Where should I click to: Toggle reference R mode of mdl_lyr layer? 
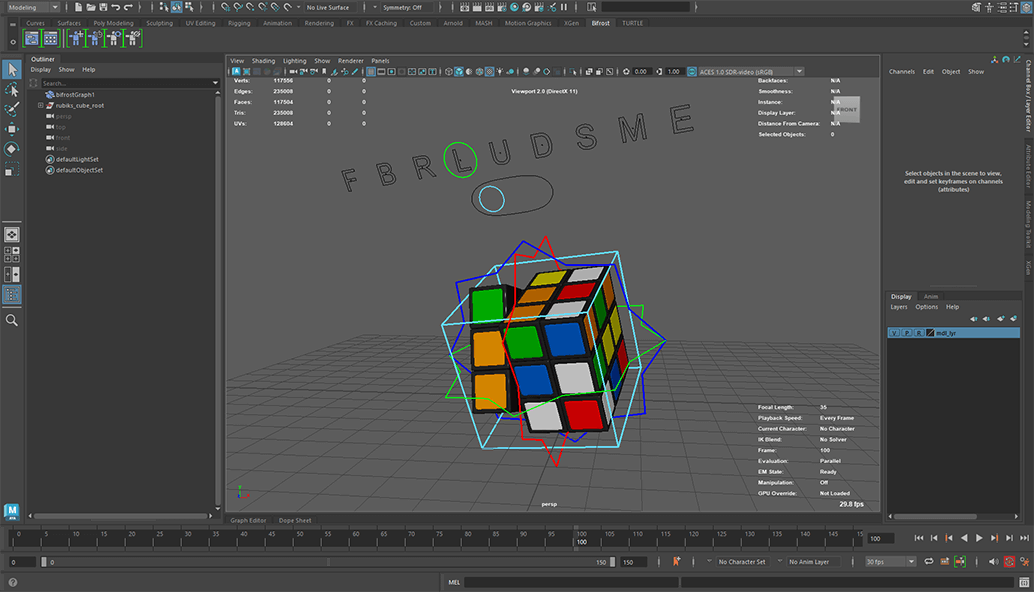pyautogui.click(x=919, y=333)
